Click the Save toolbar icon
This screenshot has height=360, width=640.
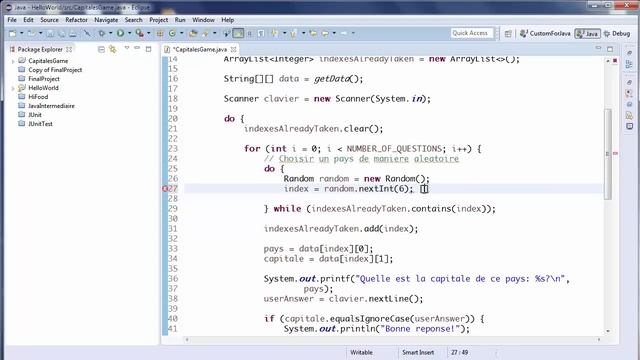tap(50, 33)
